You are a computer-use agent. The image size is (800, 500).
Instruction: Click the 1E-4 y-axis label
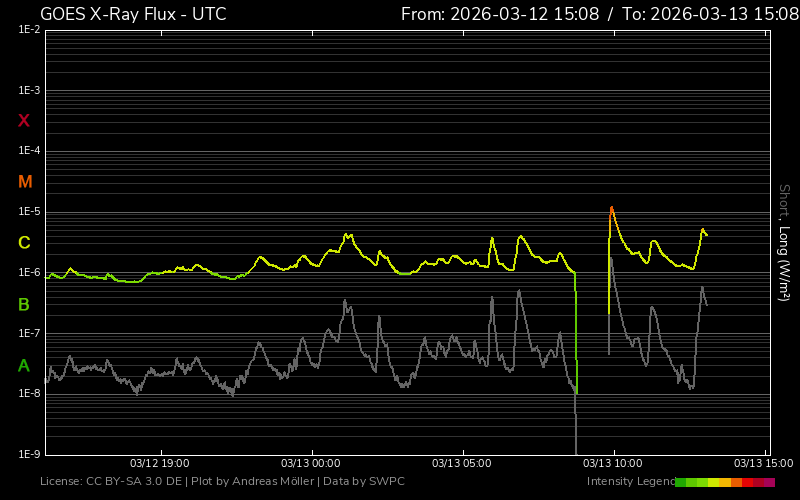29,151
